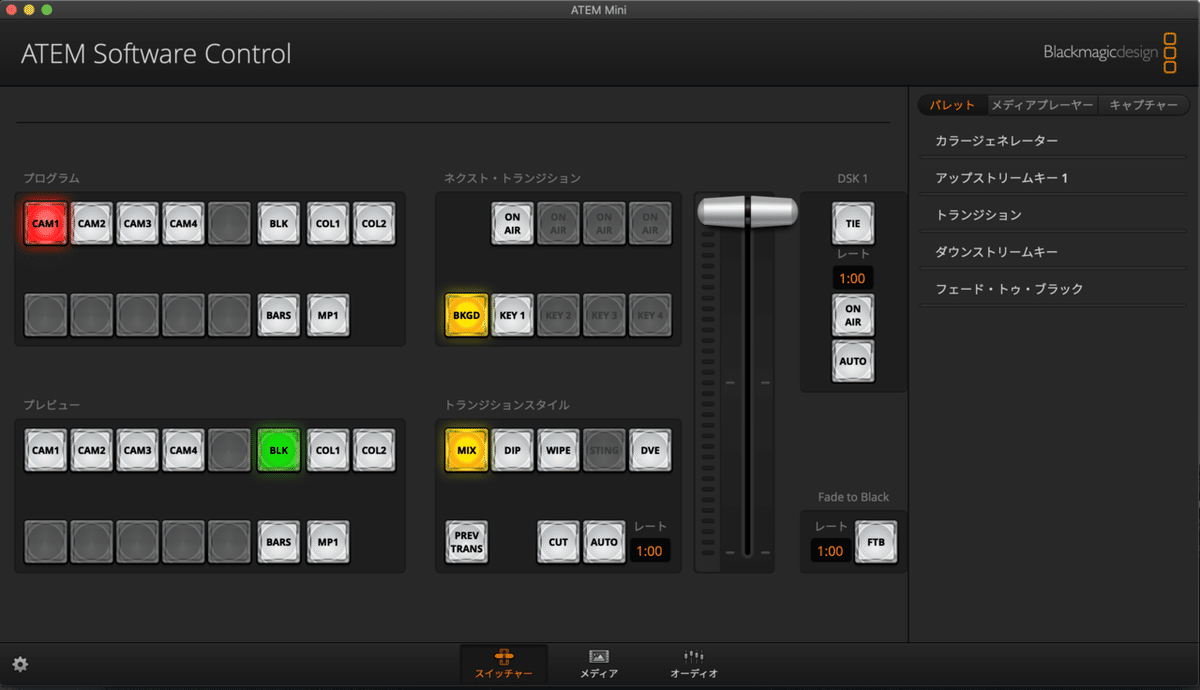Click the Blackmagicdesign logo
The width and height of the screenshot is (1200, 690).
(1110, 53)
